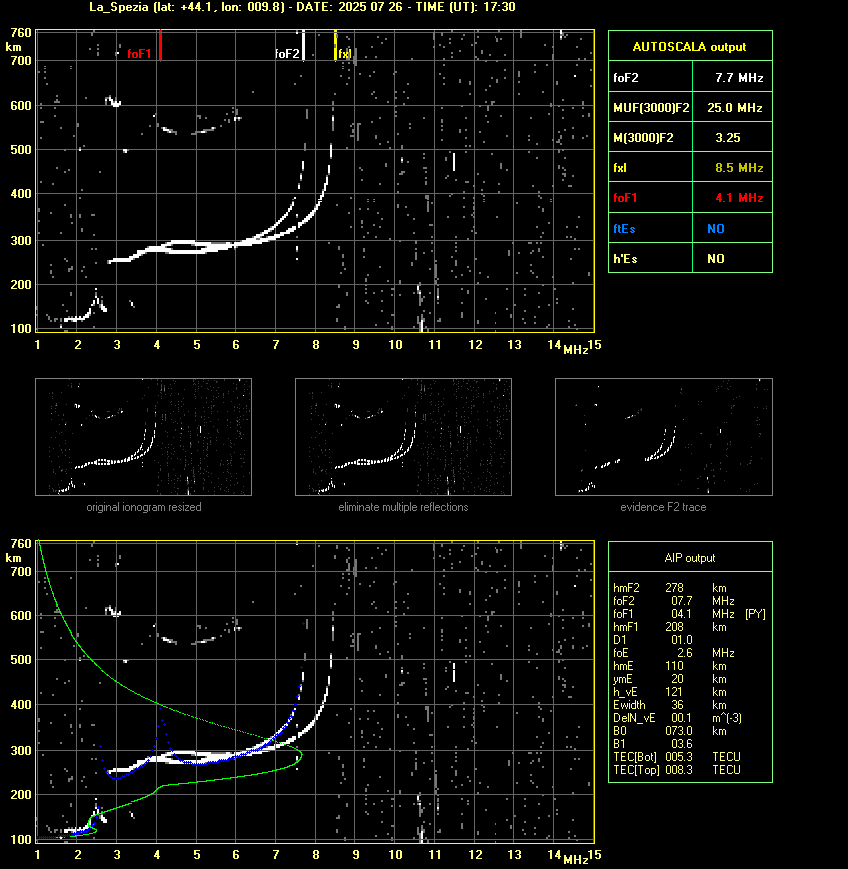Select the foF2 7.7 MHz value
The width and height of the screenshot is (848, 869).
coord(739,78)
